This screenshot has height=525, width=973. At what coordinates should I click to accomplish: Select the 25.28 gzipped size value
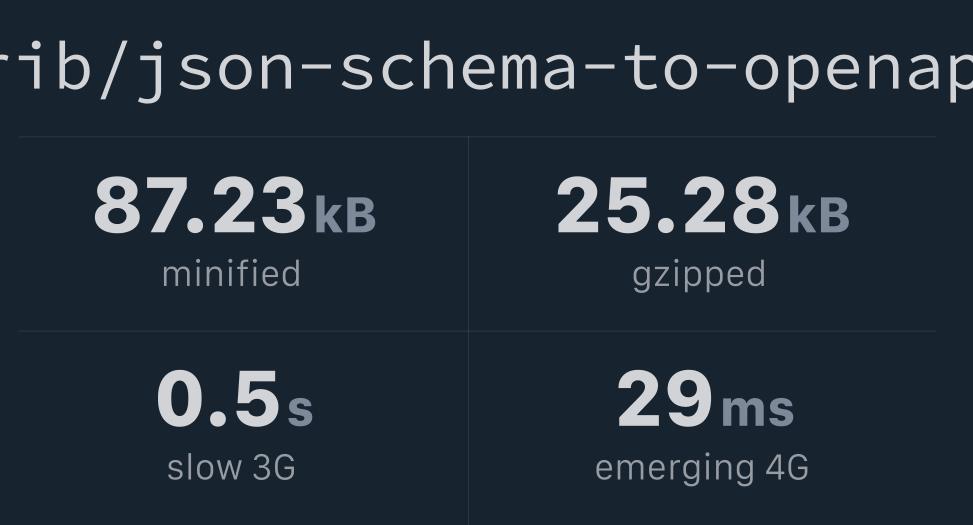(x=668, y=205)
